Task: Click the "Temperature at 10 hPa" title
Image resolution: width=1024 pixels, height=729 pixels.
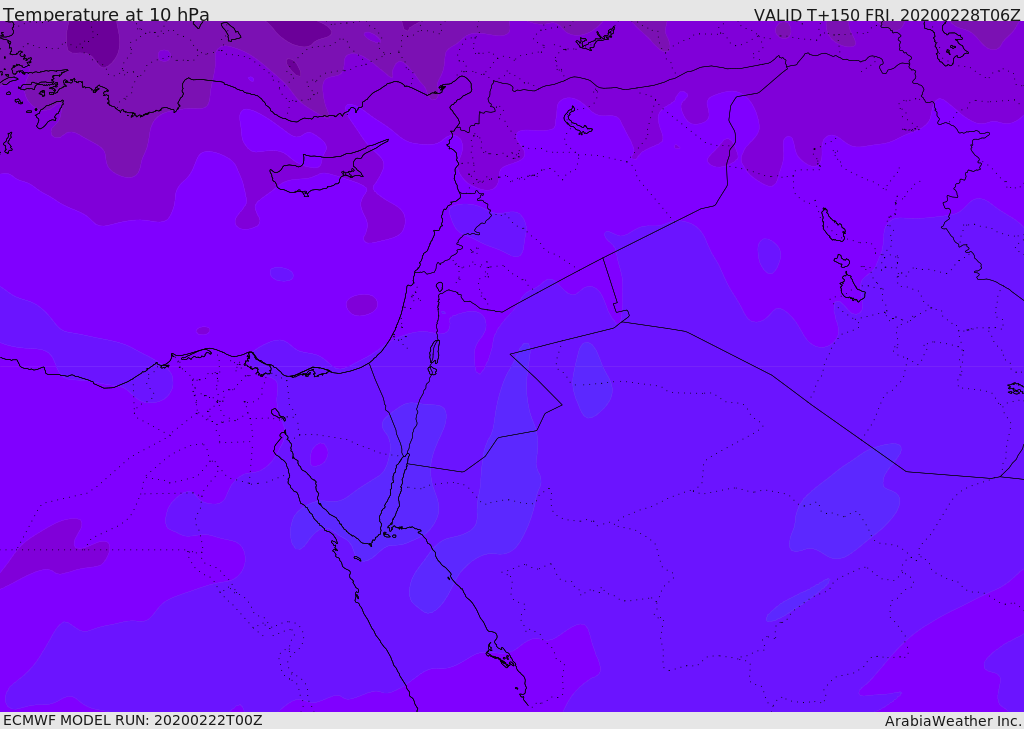Action: (106, 15)
